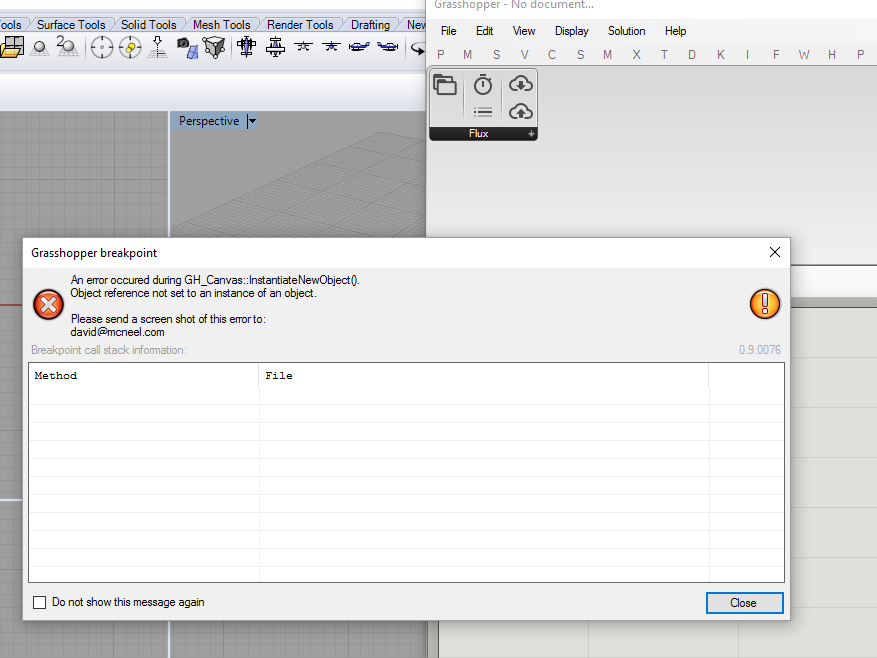Click the Flux cloud upload icon
The image size is (877, 658).
(521, 111)
